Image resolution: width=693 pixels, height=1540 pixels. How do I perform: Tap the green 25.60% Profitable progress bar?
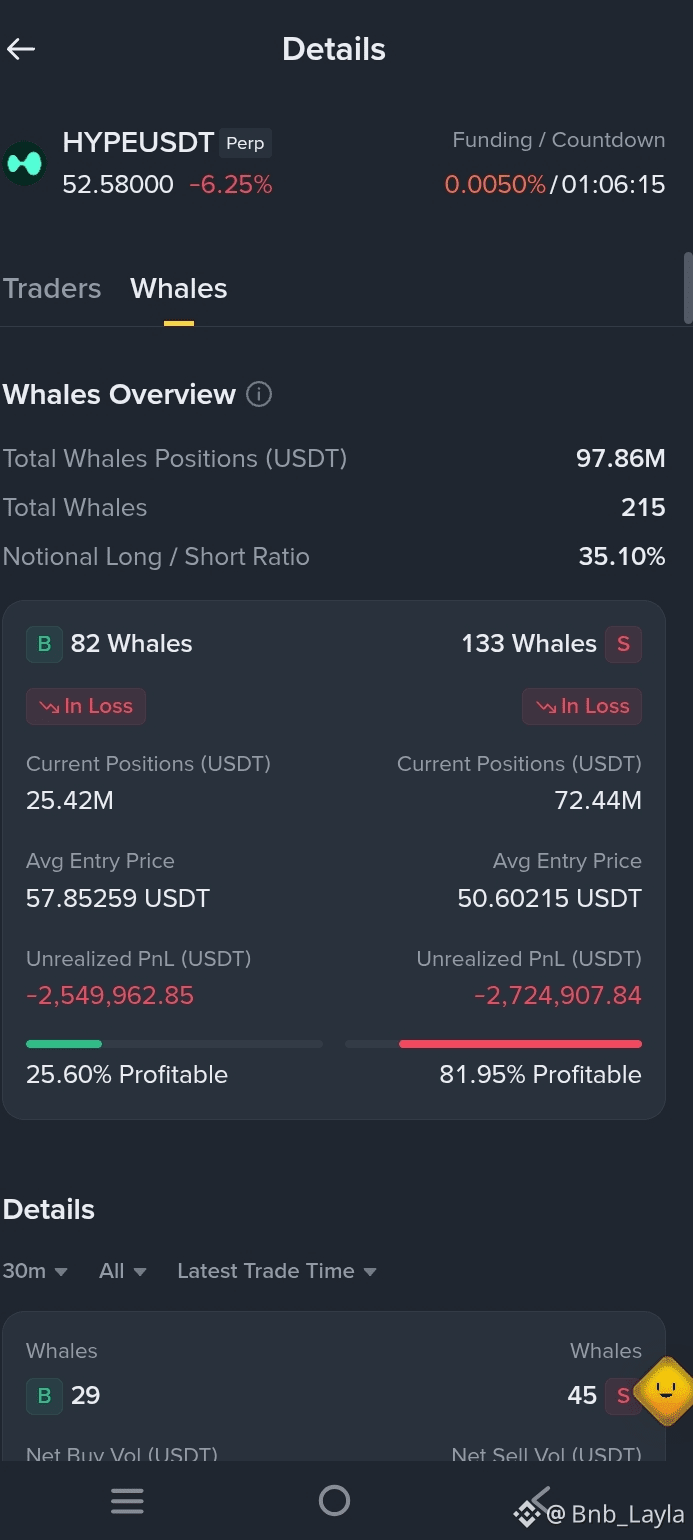pyautogui.click(x=174, y=1044)
